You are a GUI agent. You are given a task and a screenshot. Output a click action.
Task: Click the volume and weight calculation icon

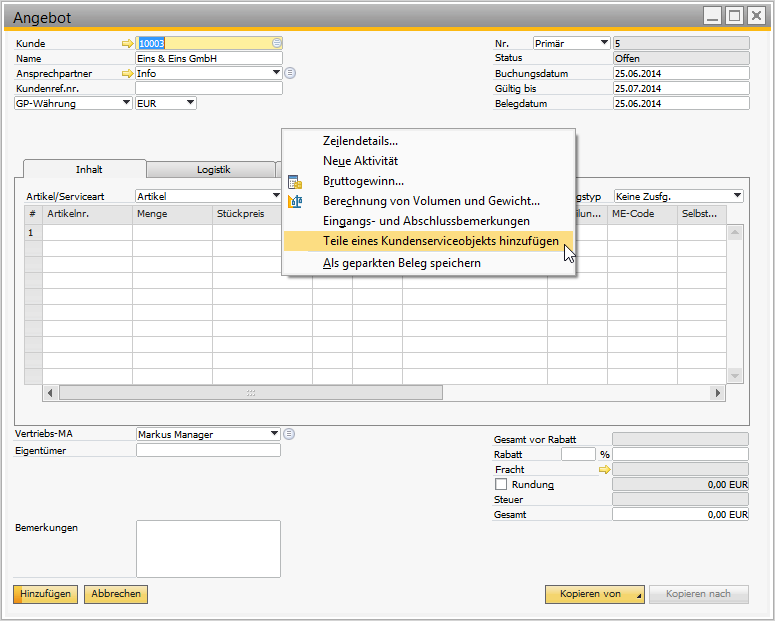[x=295, y=201]
